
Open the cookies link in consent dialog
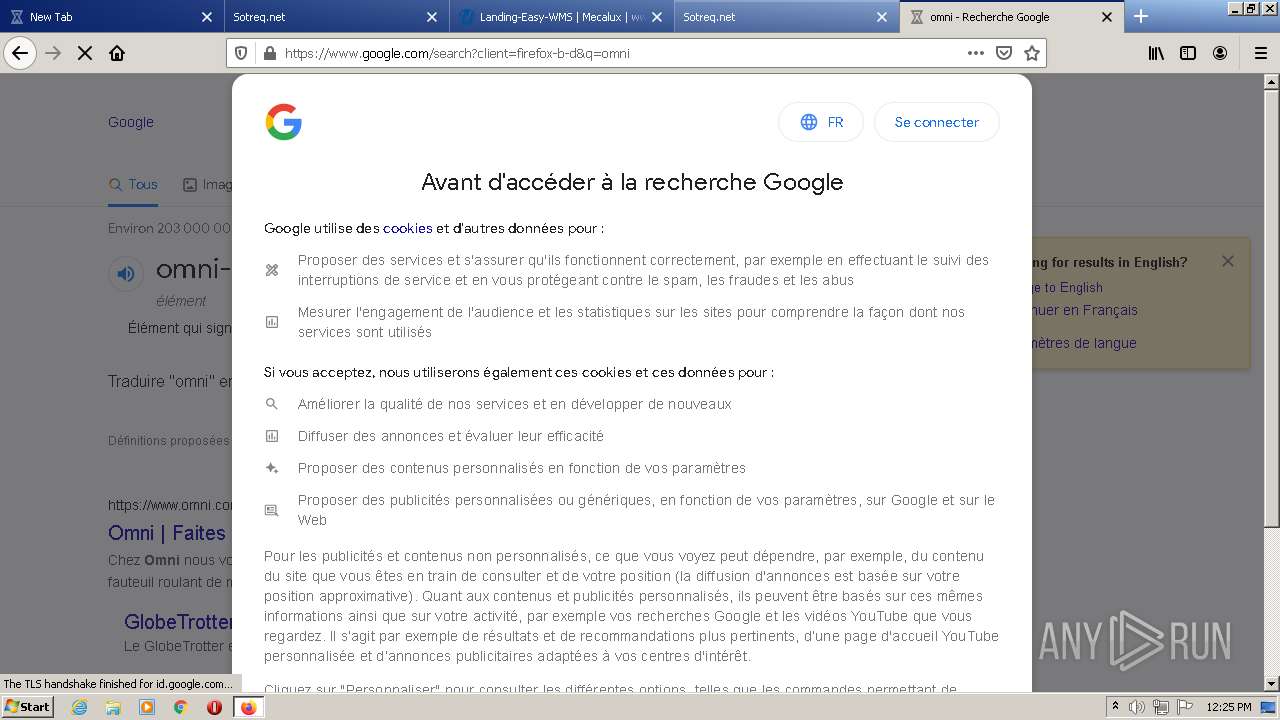[x=408, y=228]
